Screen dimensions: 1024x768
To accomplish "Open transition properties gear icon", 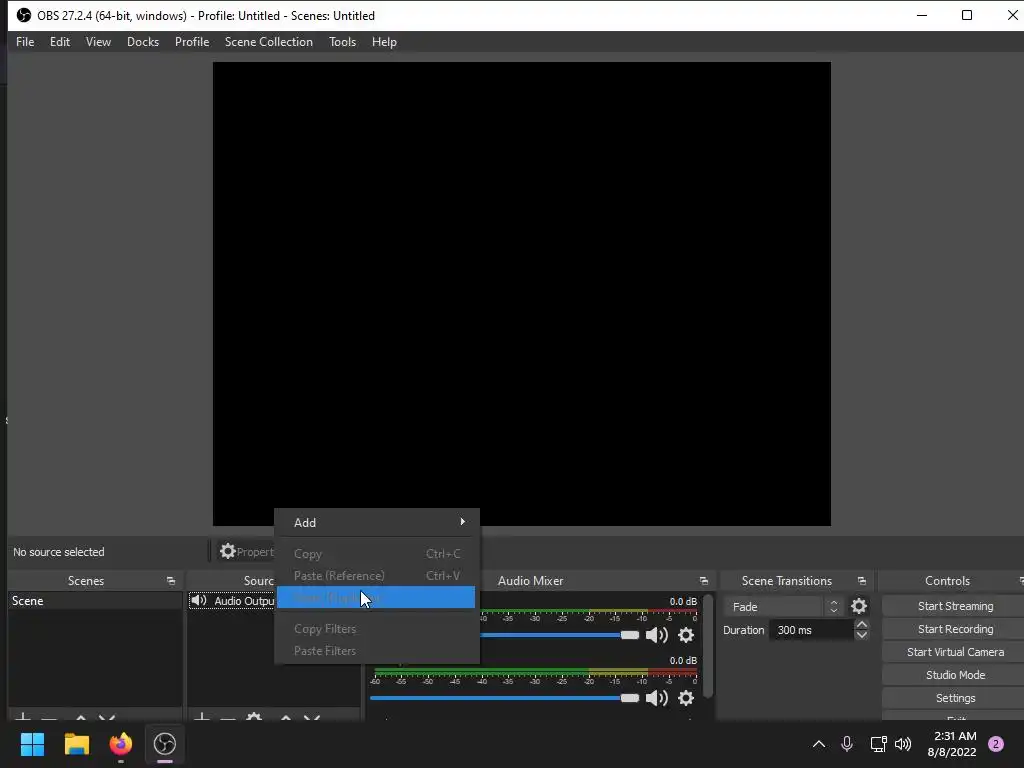I will pyautogui.click(x=859, y=607).
